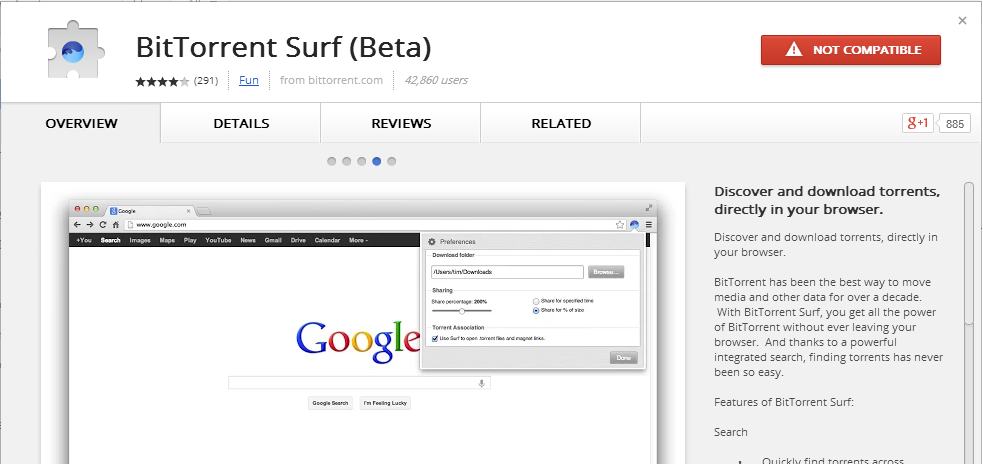Click the share percentage slider handle

[462, 311]
